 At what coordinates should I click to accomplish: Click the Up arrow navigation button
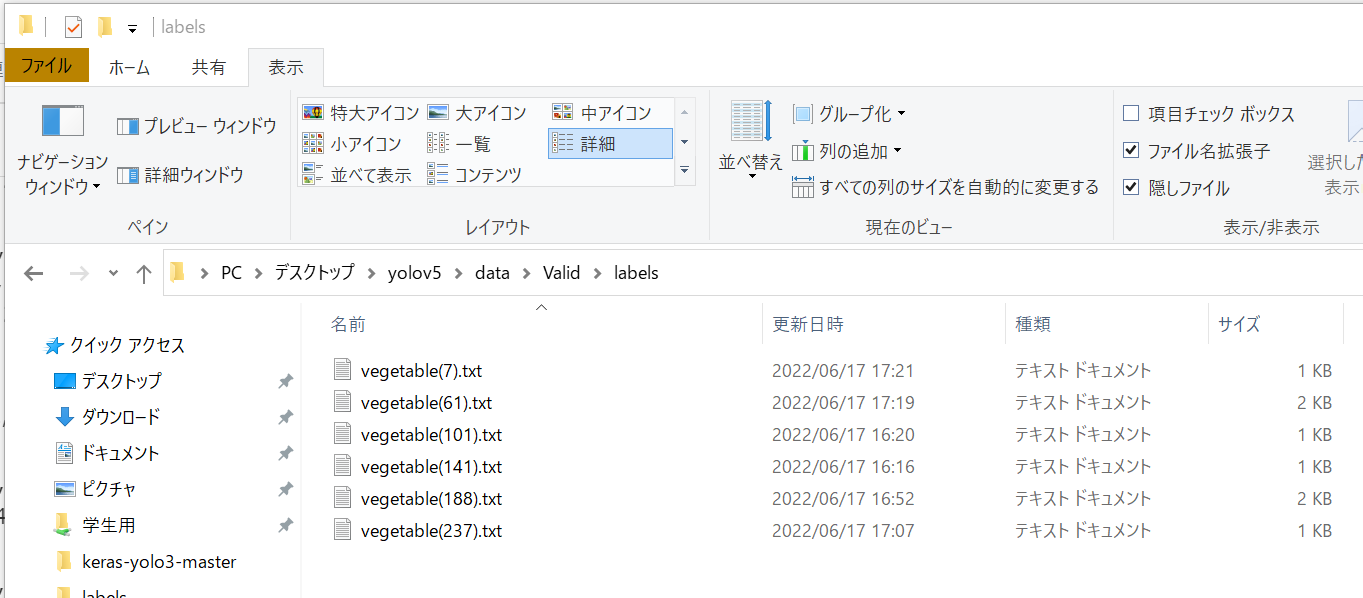pos(143,274)
